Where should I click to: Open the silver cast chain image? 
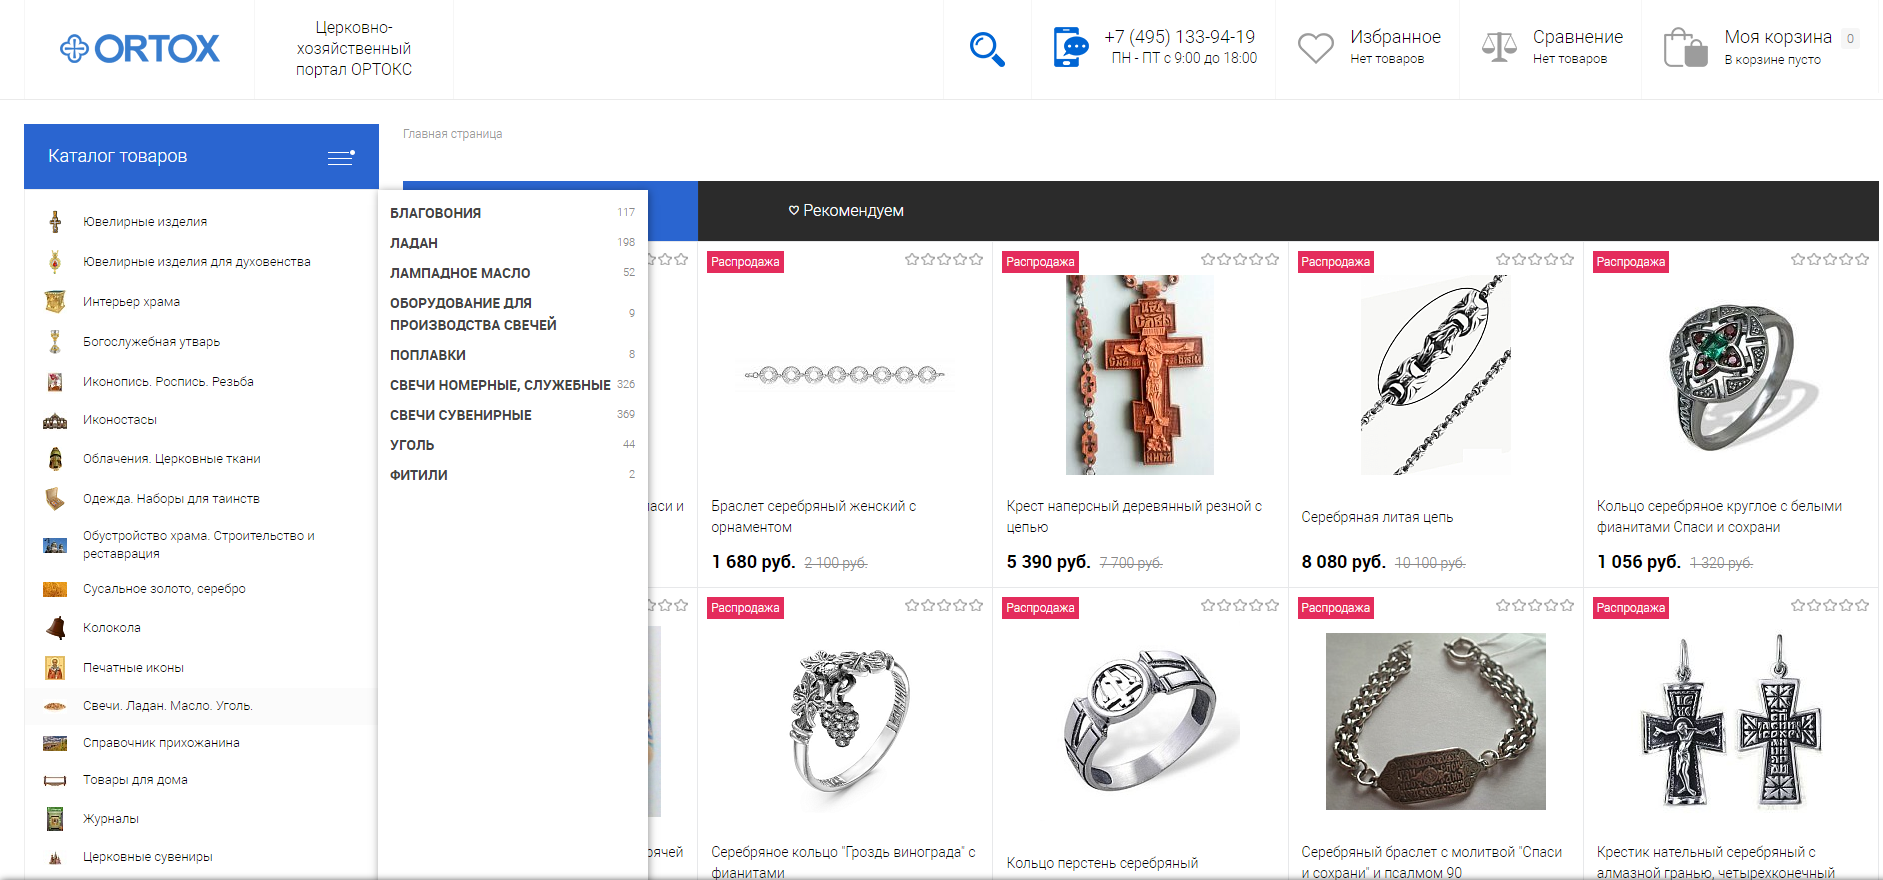point(1435,375)
